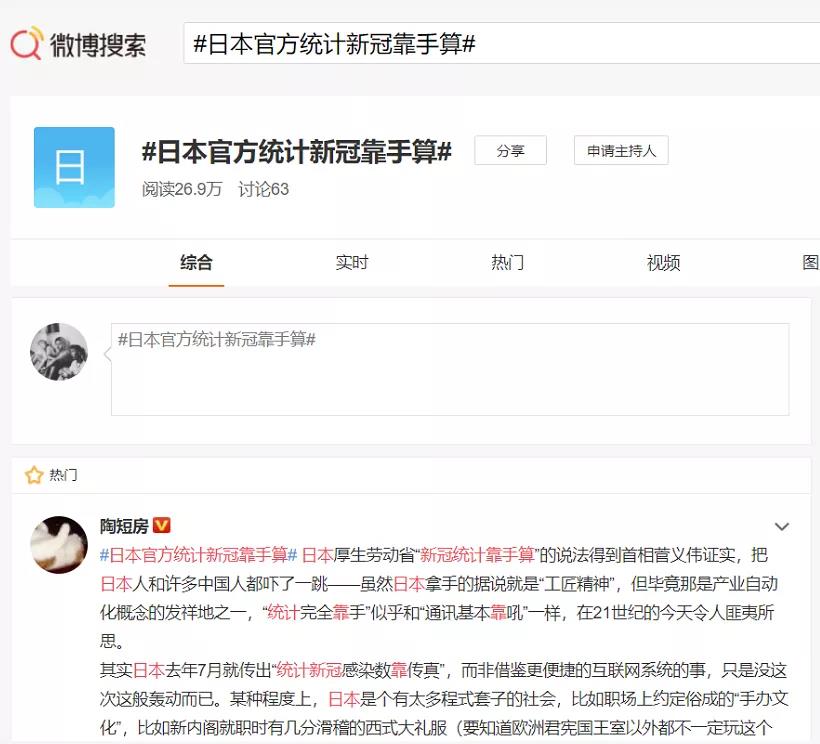Open the 视频 tab
Screen dimensions: 820x744
[x=663, y=262]
